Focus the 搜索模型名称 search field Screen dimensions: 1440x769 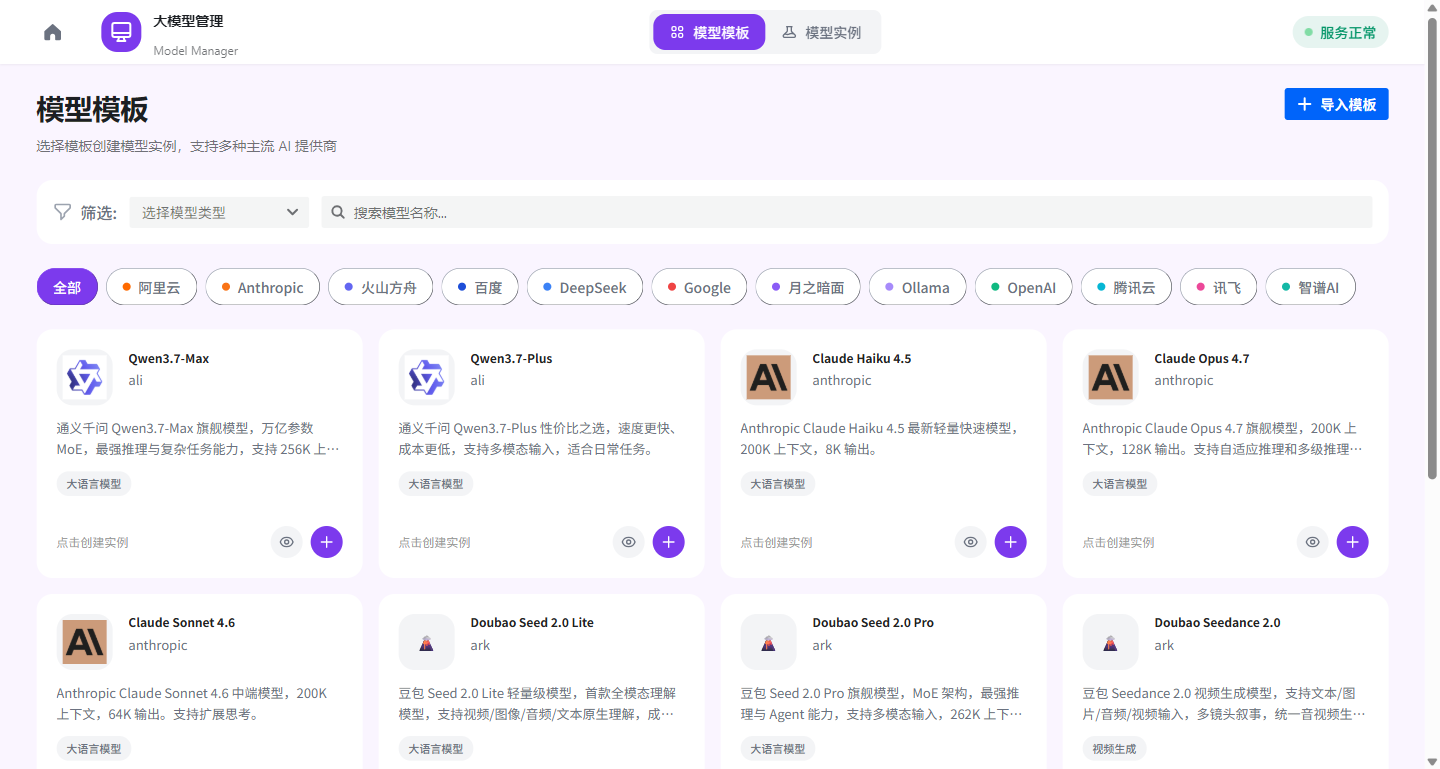coord(847,212)
